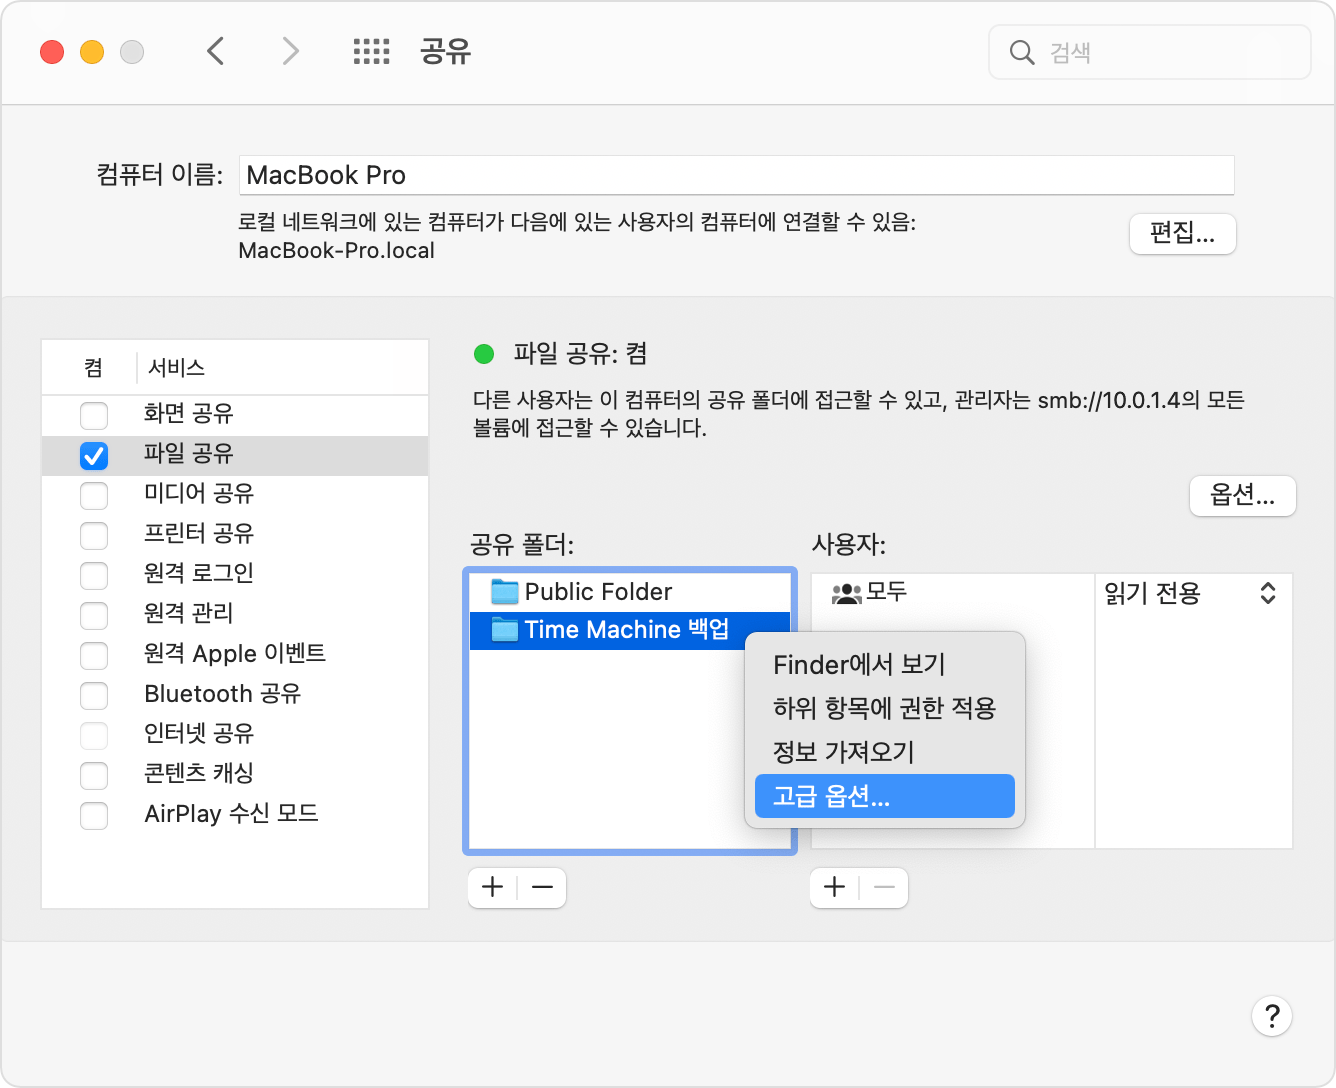Select 원격 관리 service row
Screen dimensions: 1336x1088
point(235,615)
